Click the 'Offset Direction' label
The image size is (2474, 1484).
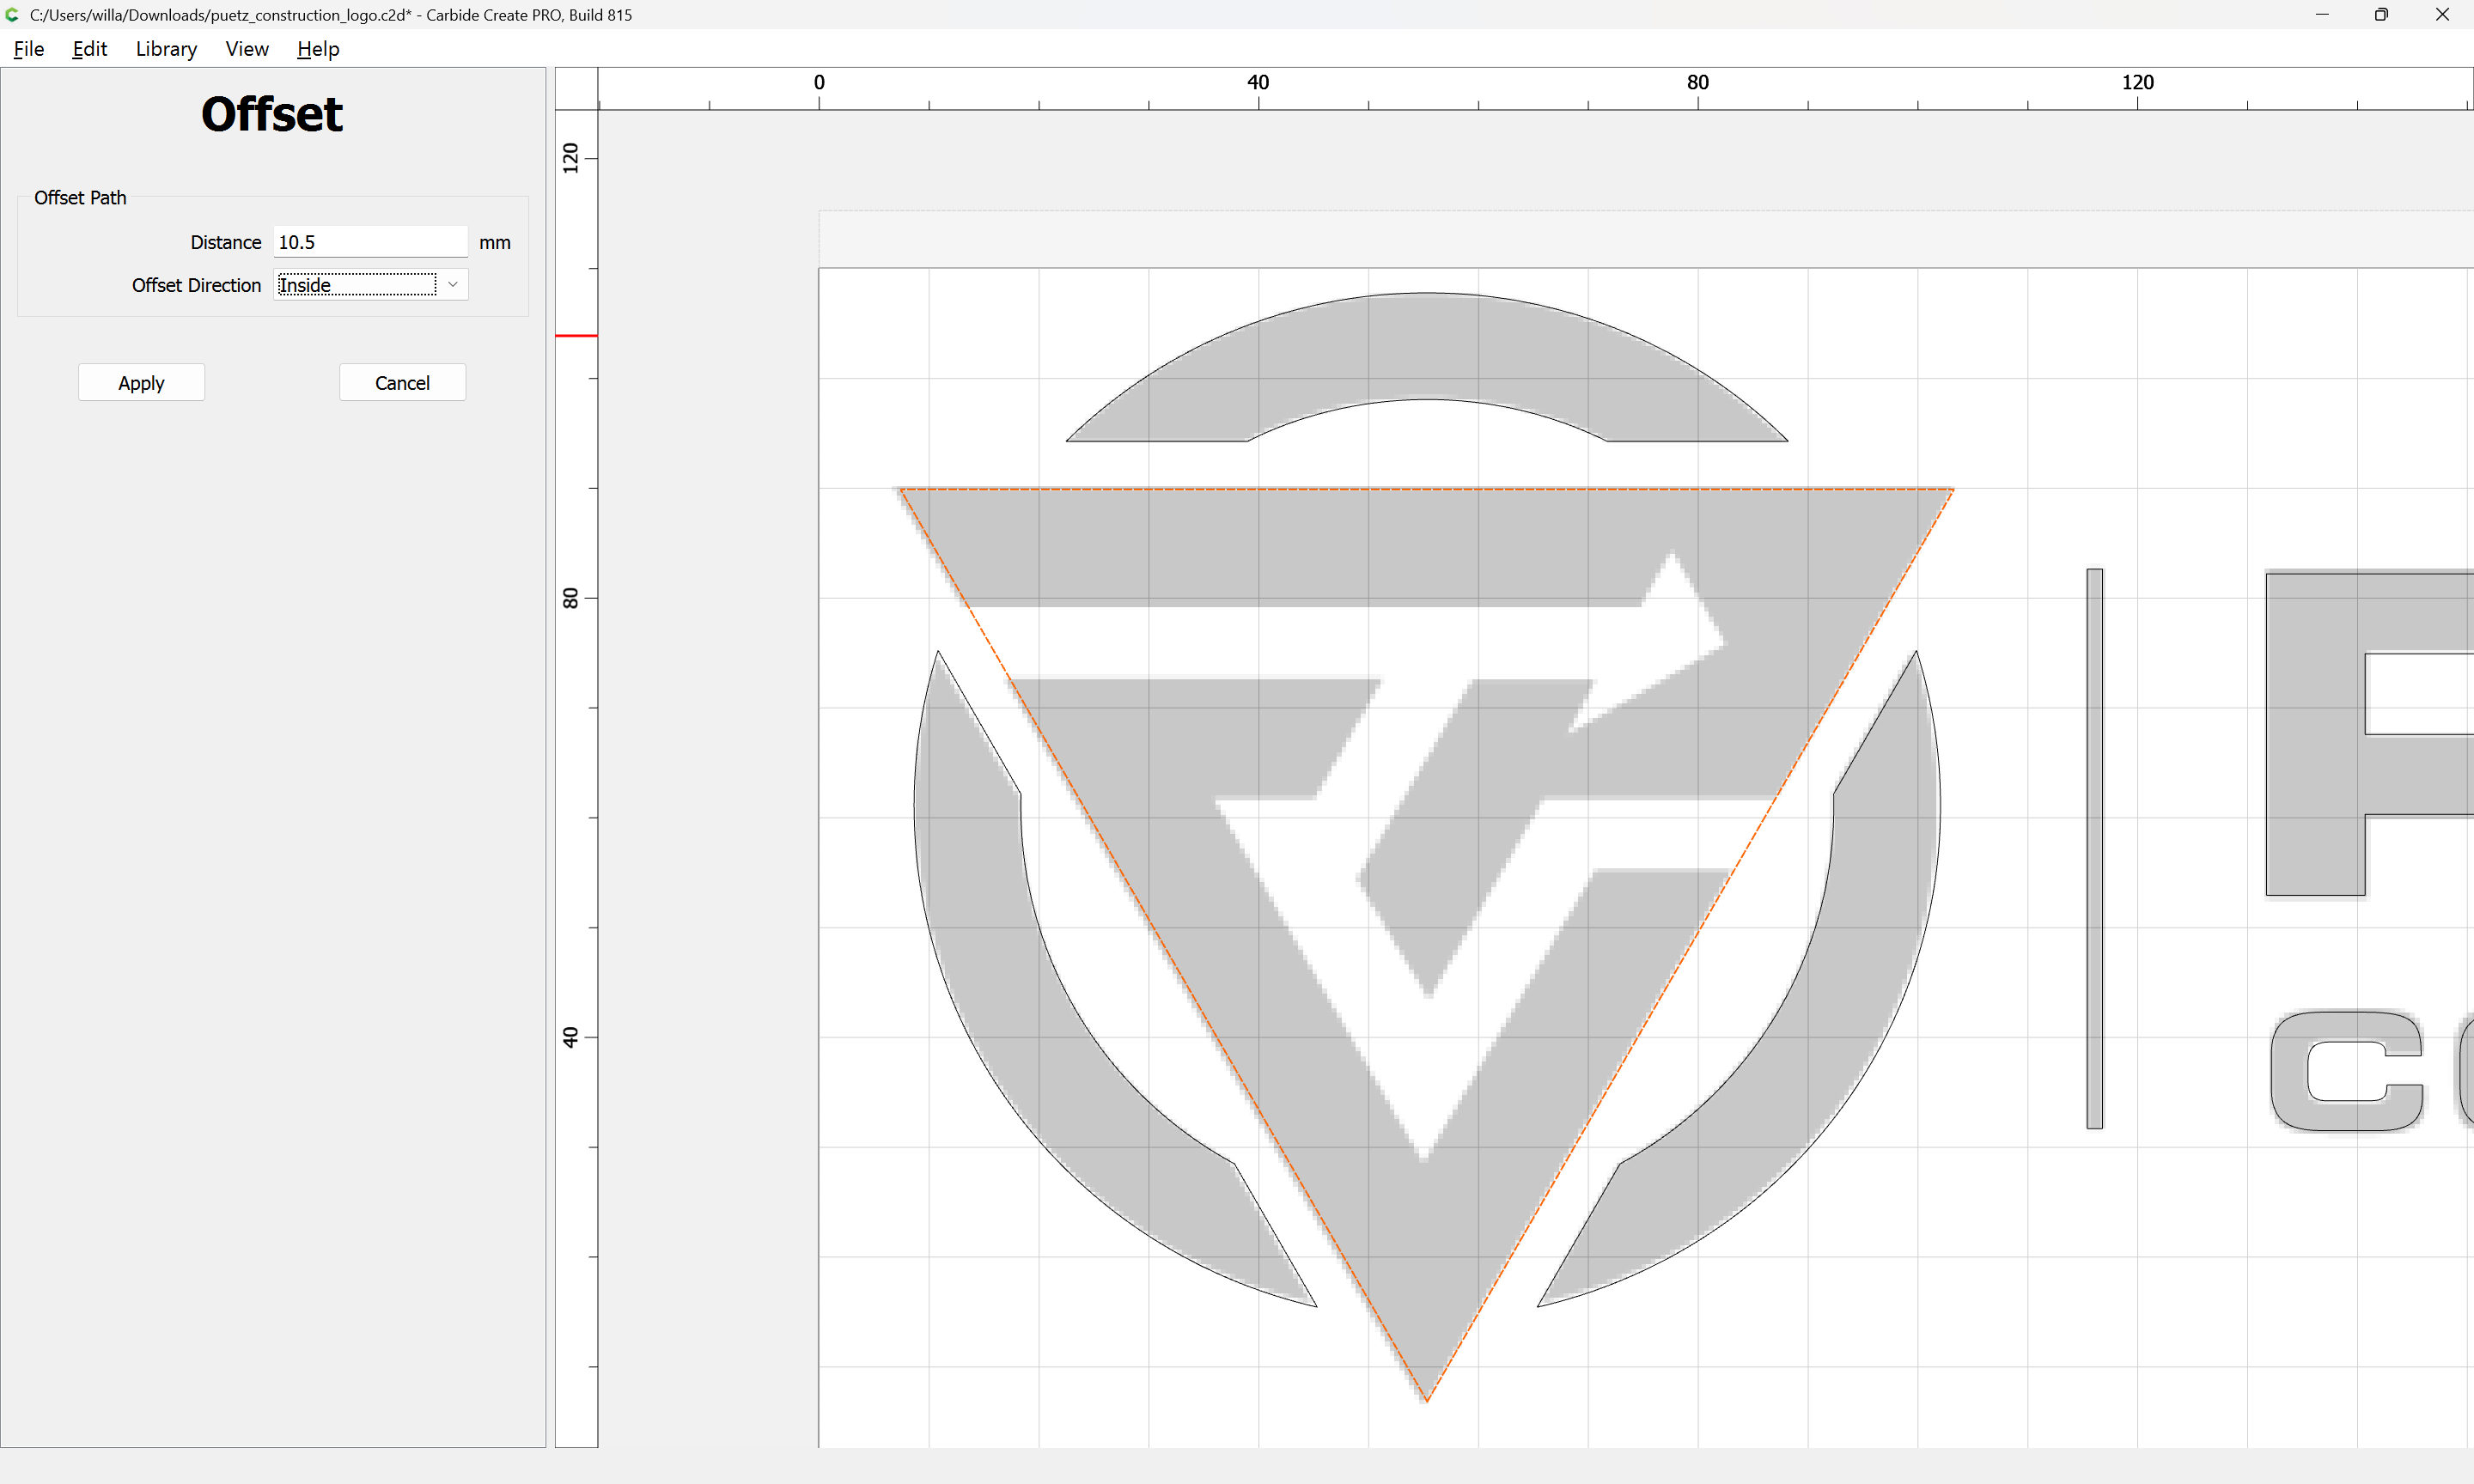coord(196,285)
